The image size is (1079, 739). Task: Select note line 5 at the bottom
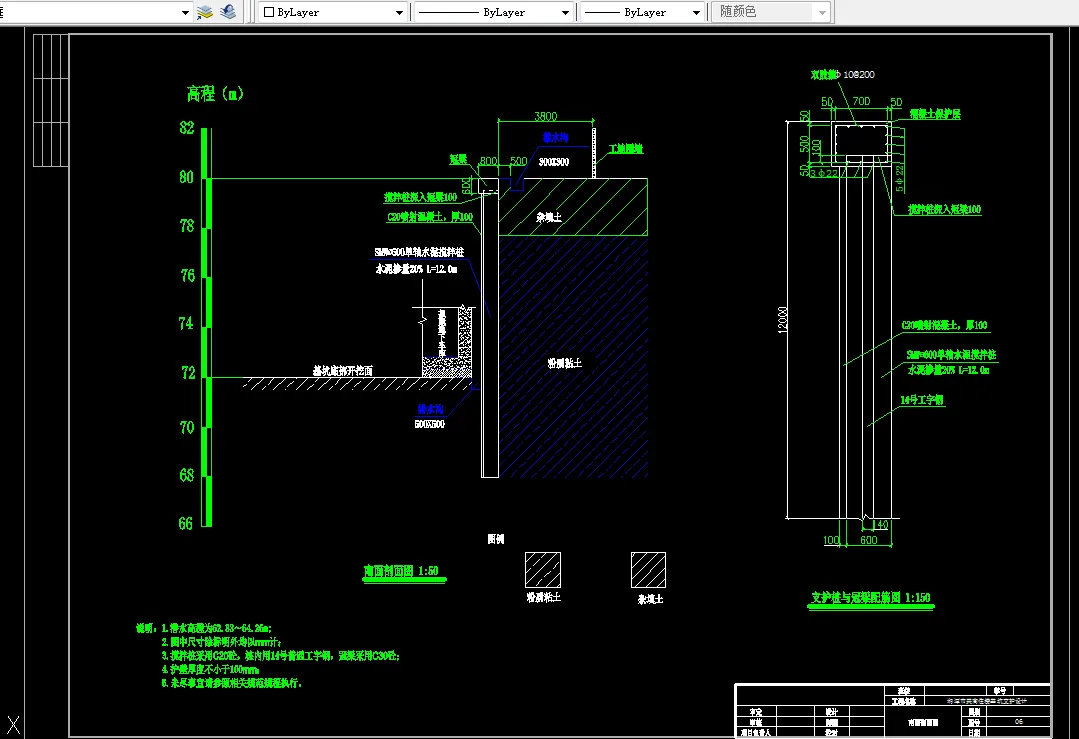231,683
